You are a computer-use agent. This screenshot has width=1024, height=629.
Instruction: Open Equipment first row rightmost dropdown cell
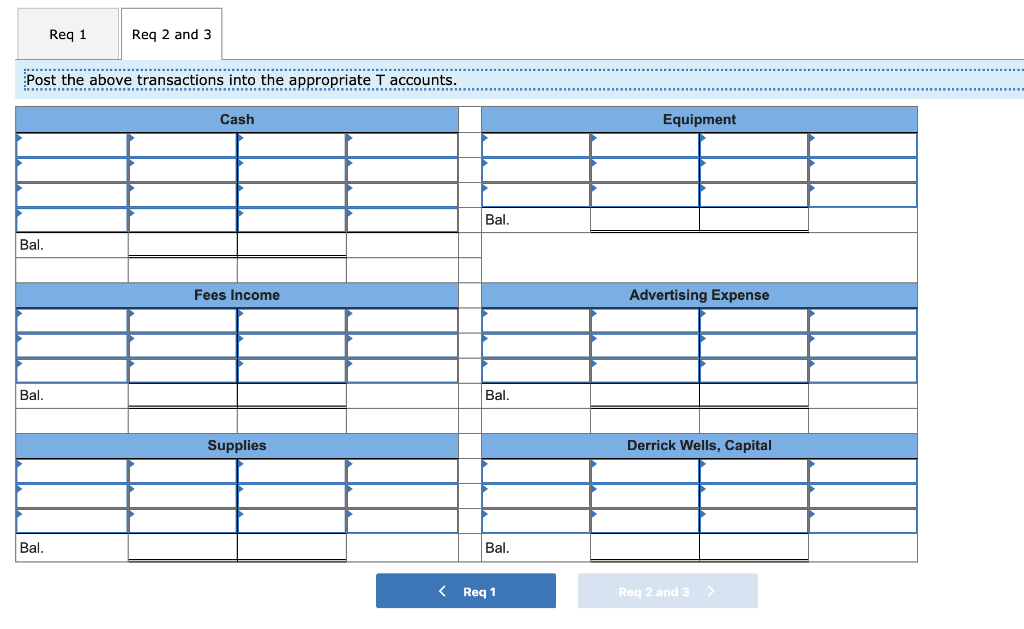[x=863, y=145]
